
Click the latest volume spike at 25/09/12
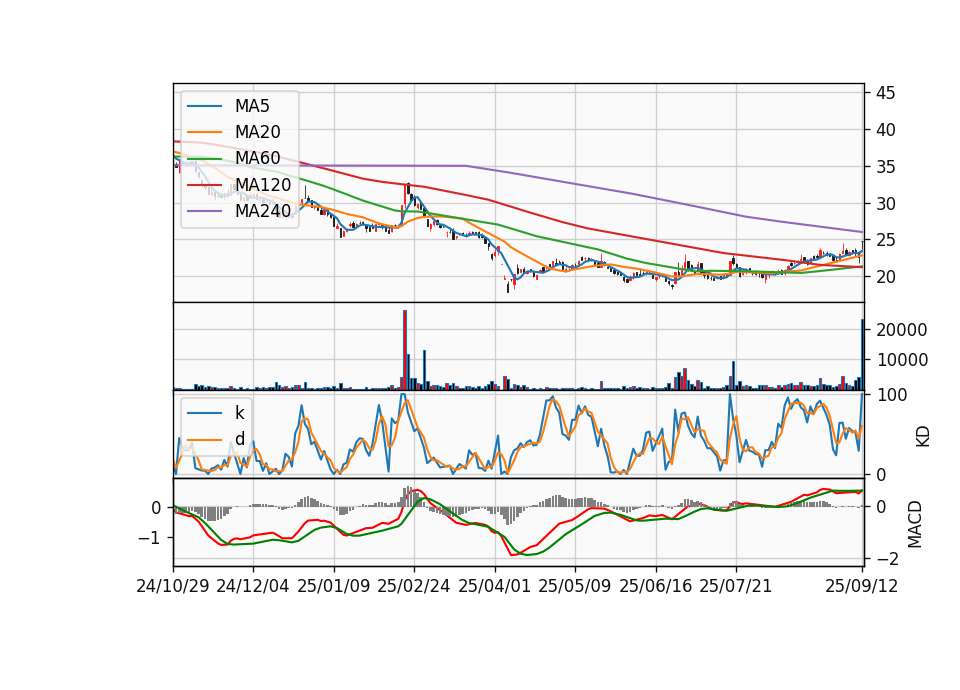coord(863,354)
